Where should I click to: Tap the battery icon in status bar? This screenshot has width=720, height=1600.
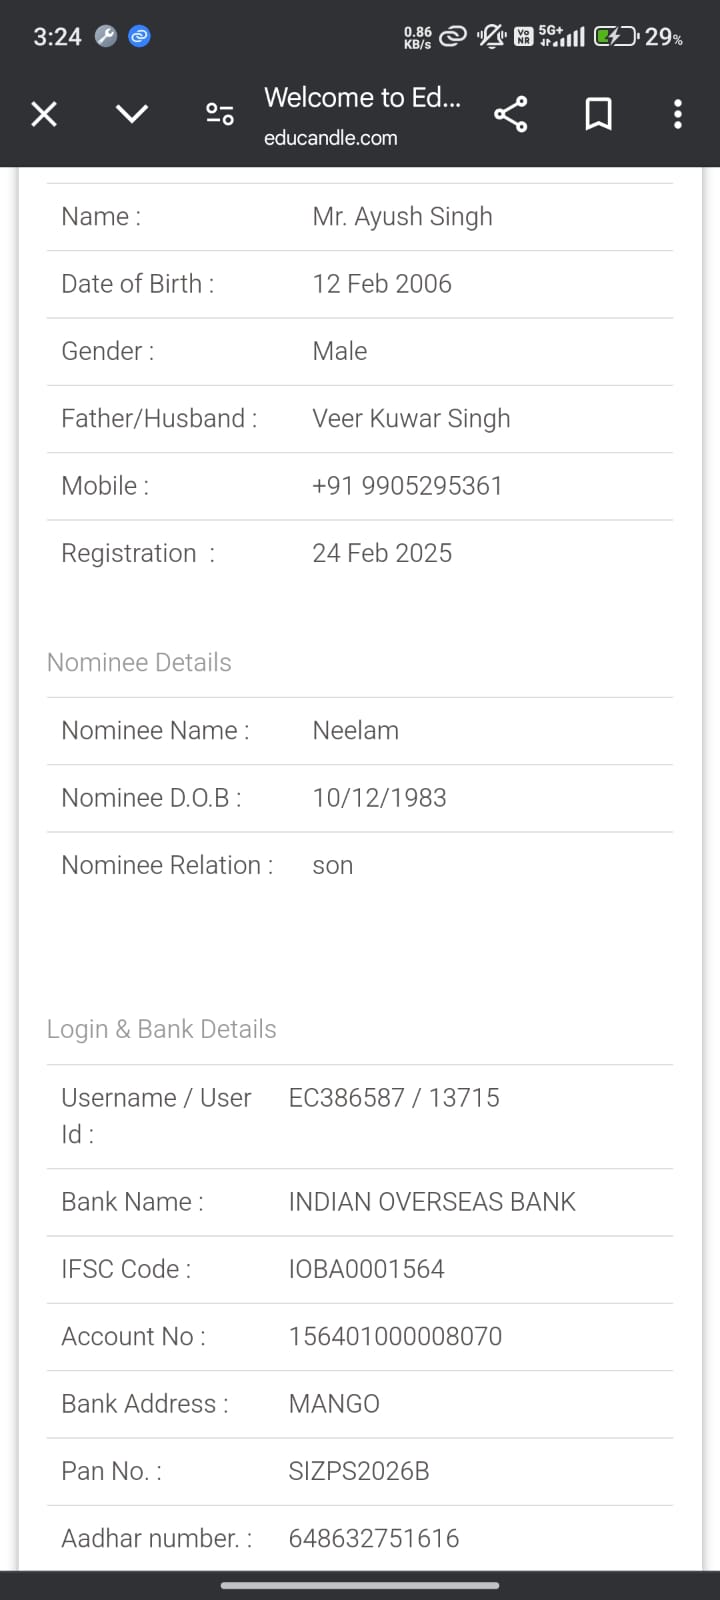615,37
